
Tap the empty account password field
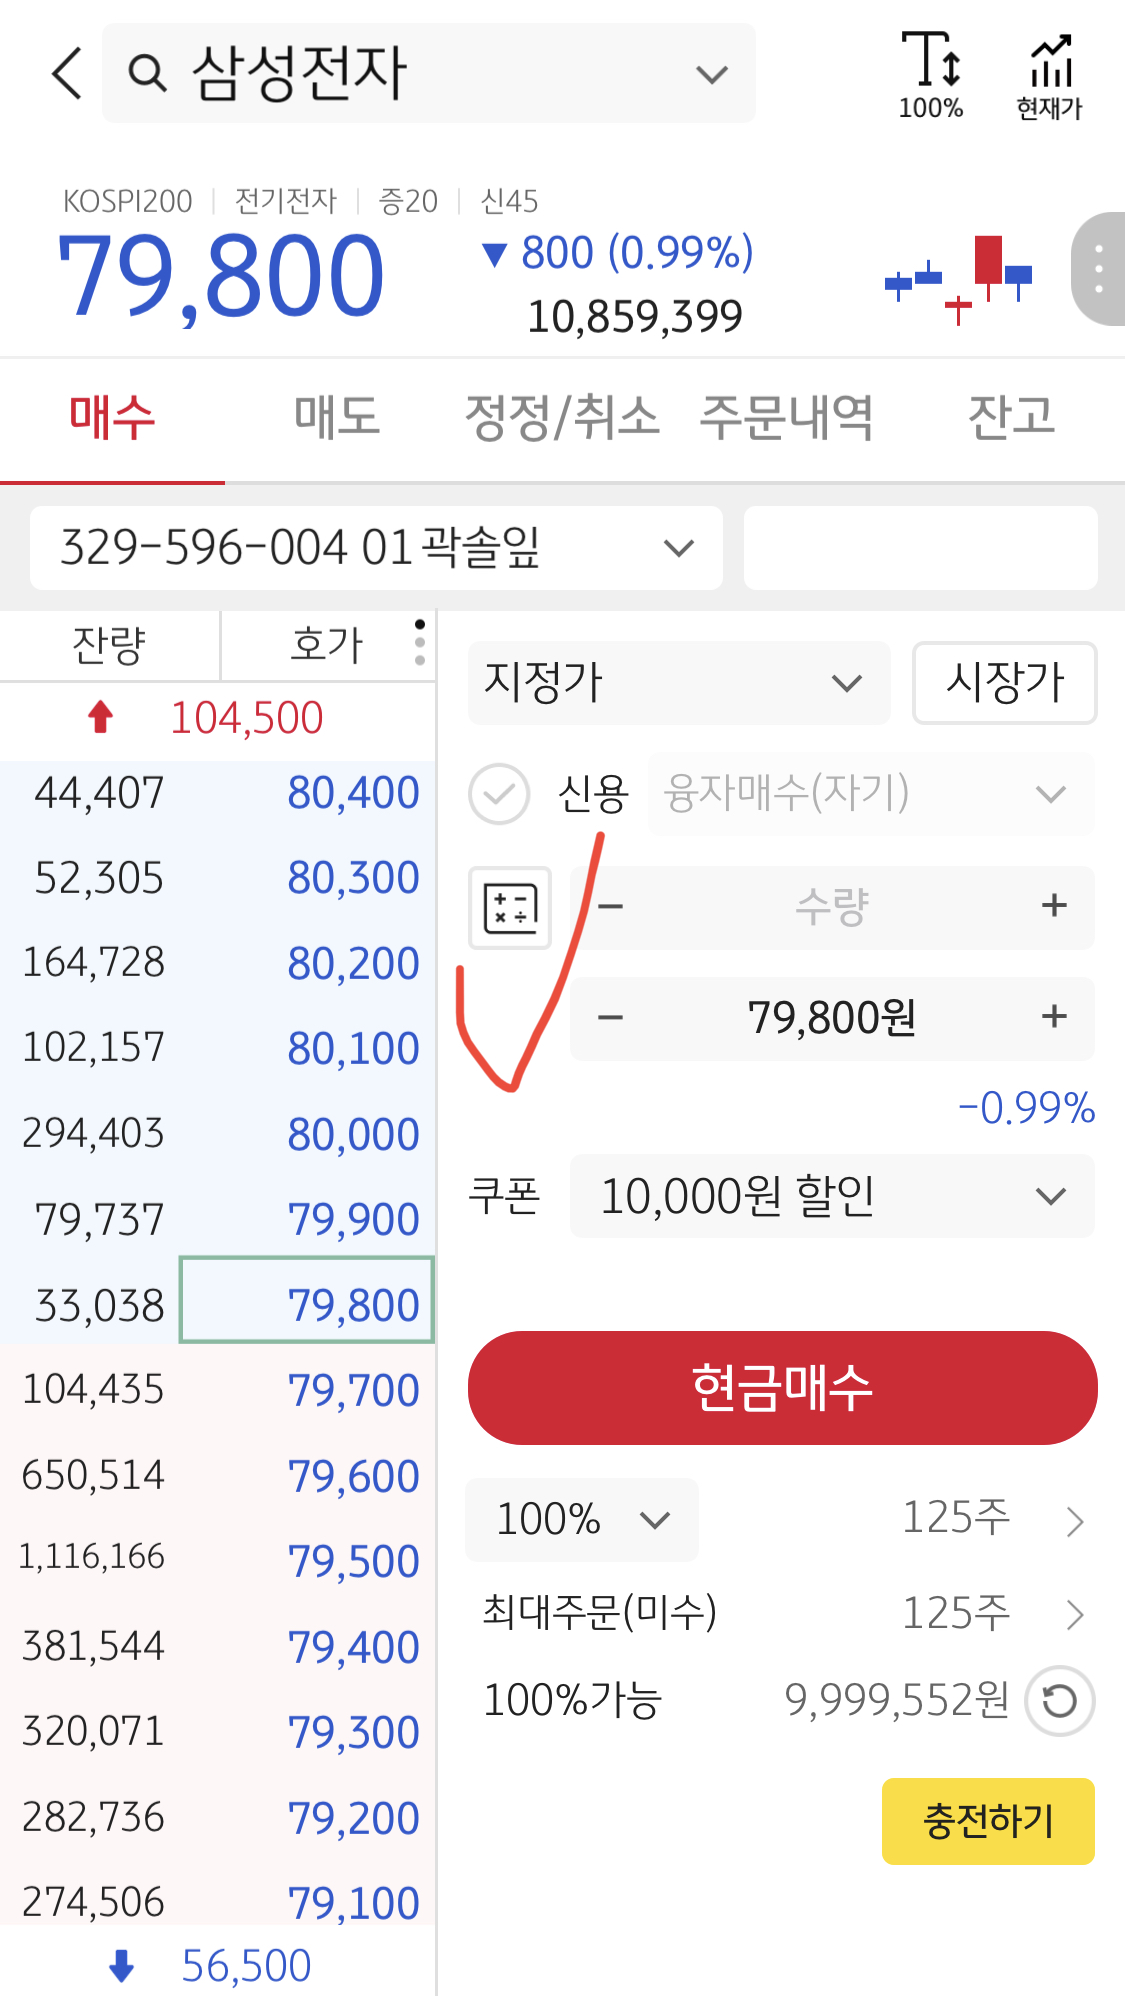pyautogui.click(x=921, y=548)
